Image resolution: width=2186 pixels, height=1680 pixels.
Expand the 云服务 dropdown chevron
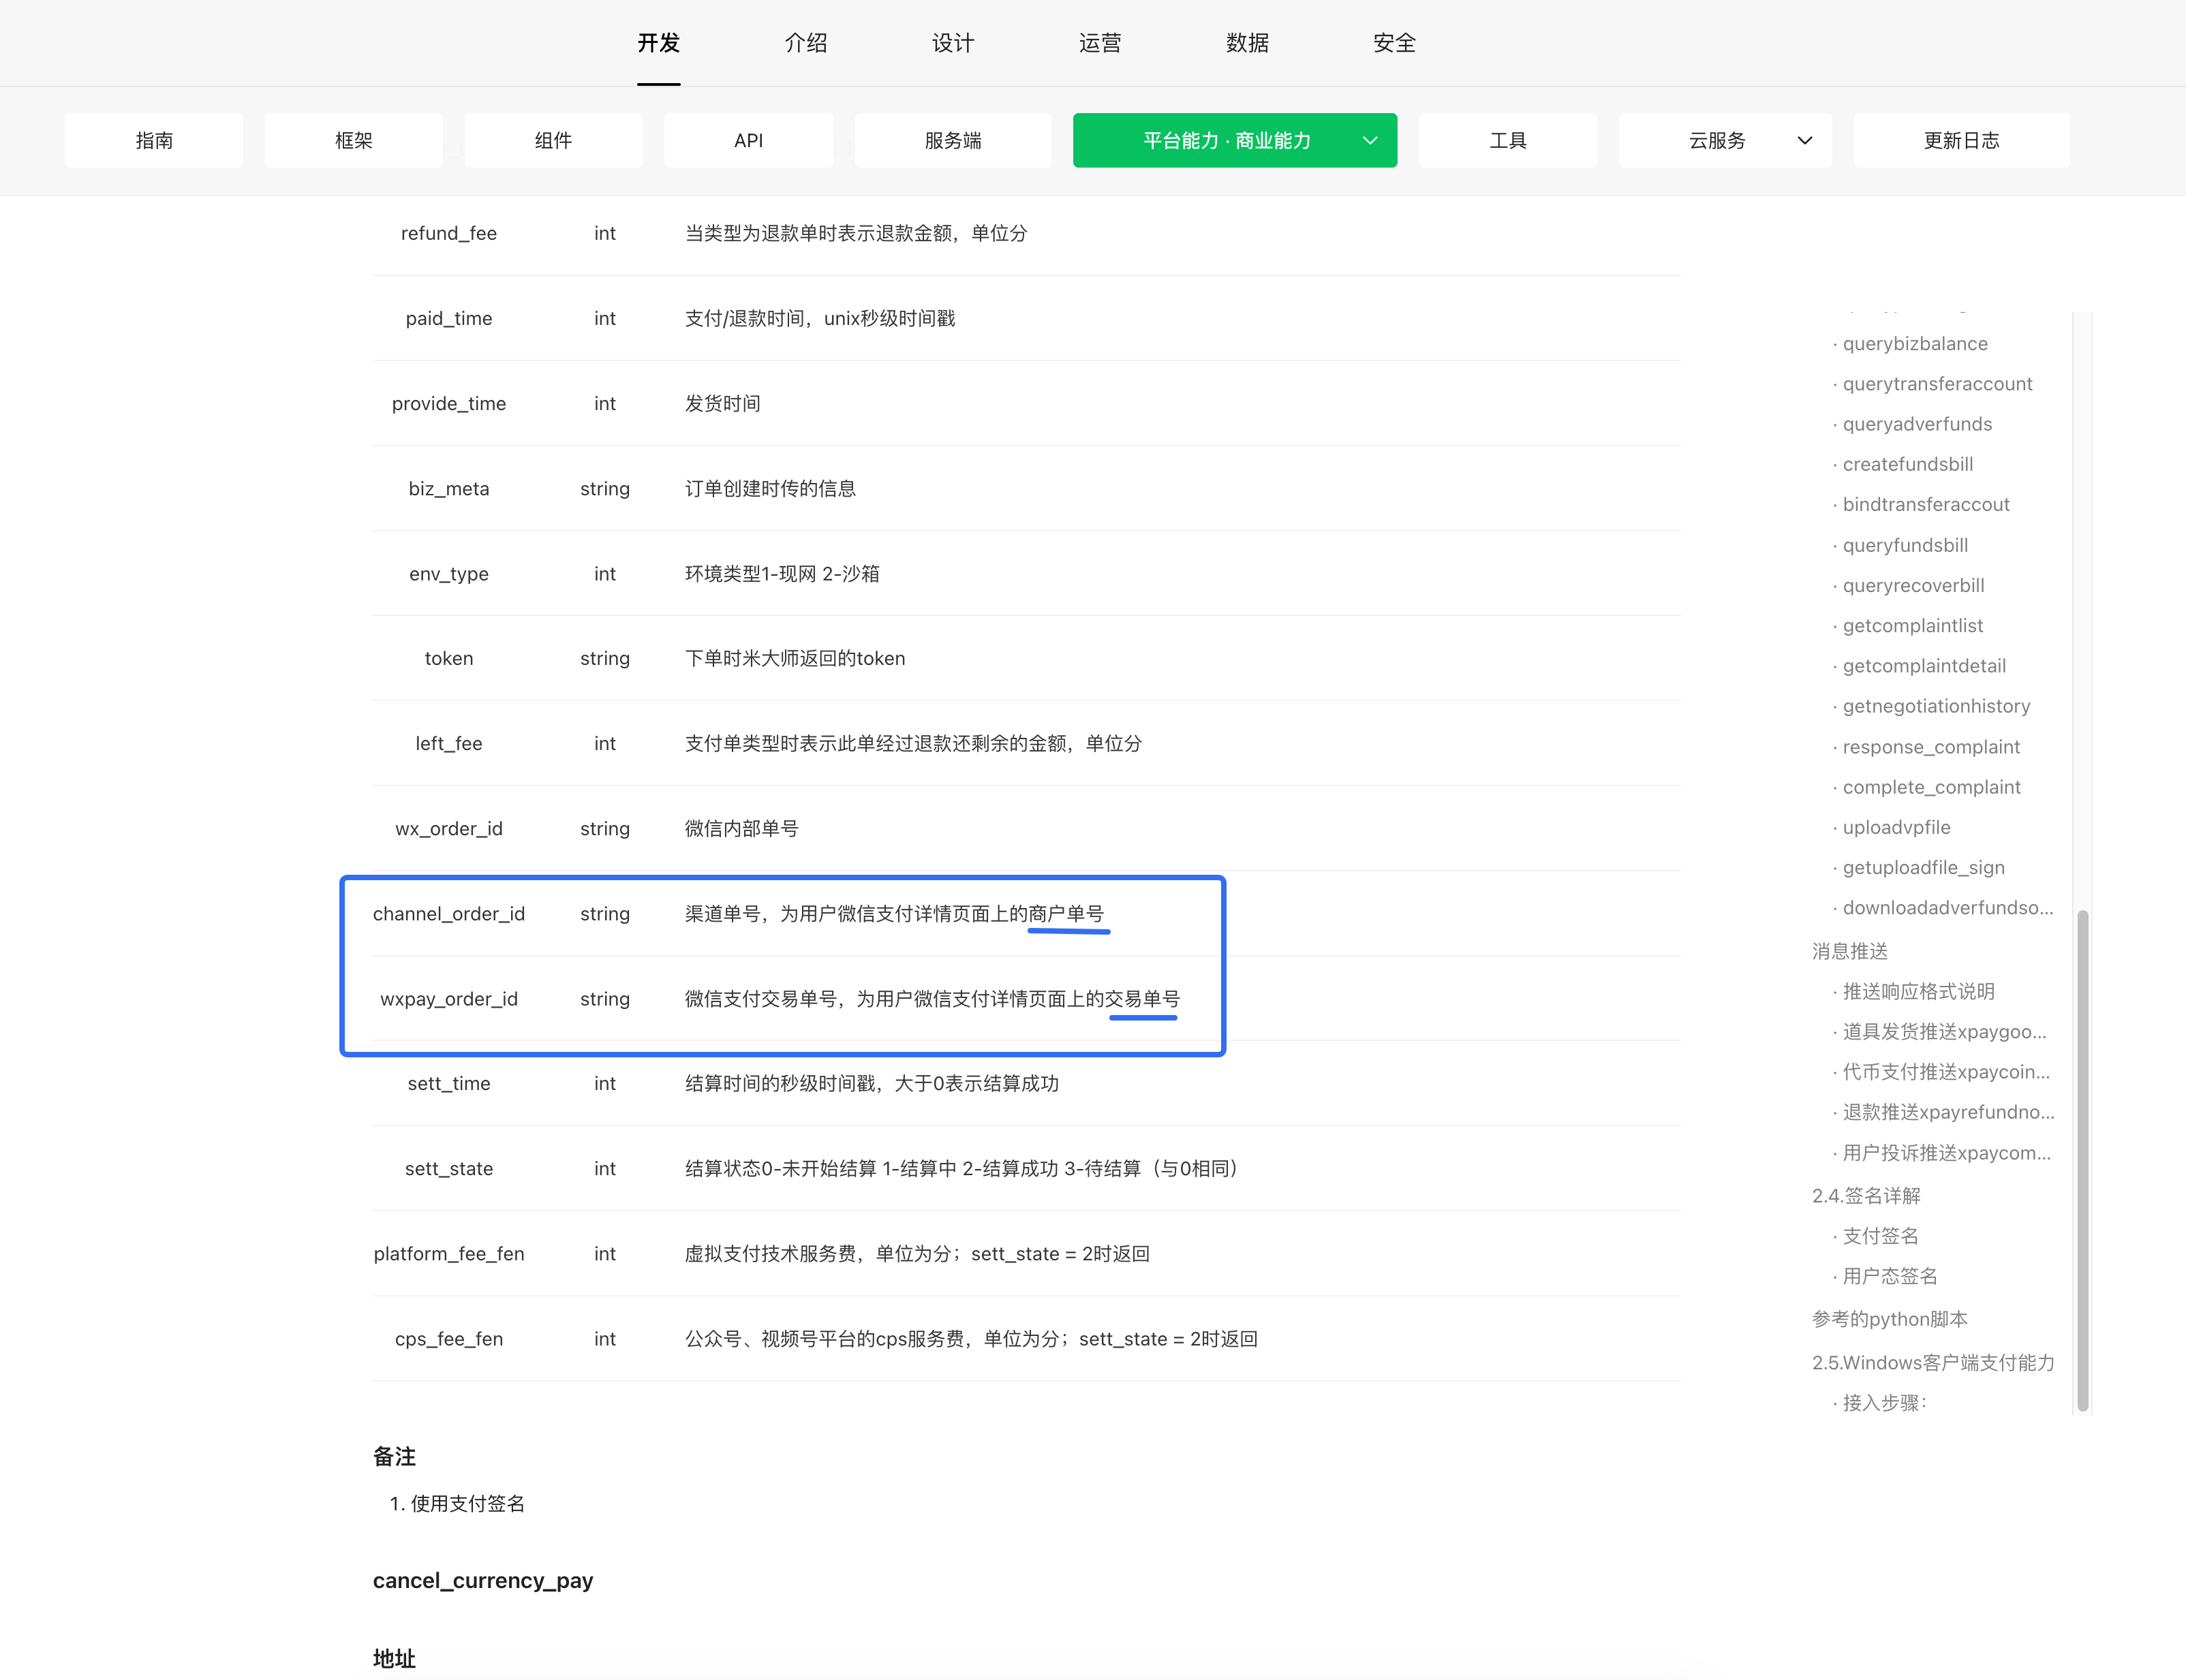pos(1804,141)
